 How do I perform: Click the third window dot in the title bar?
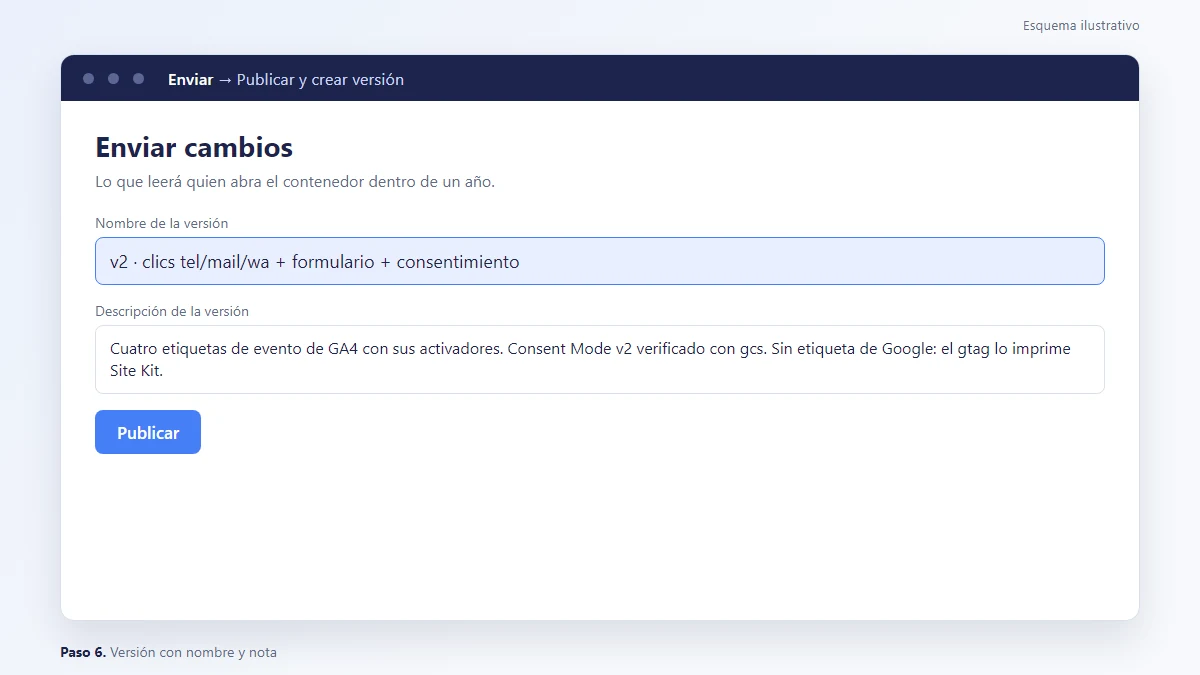pos(138,78)
